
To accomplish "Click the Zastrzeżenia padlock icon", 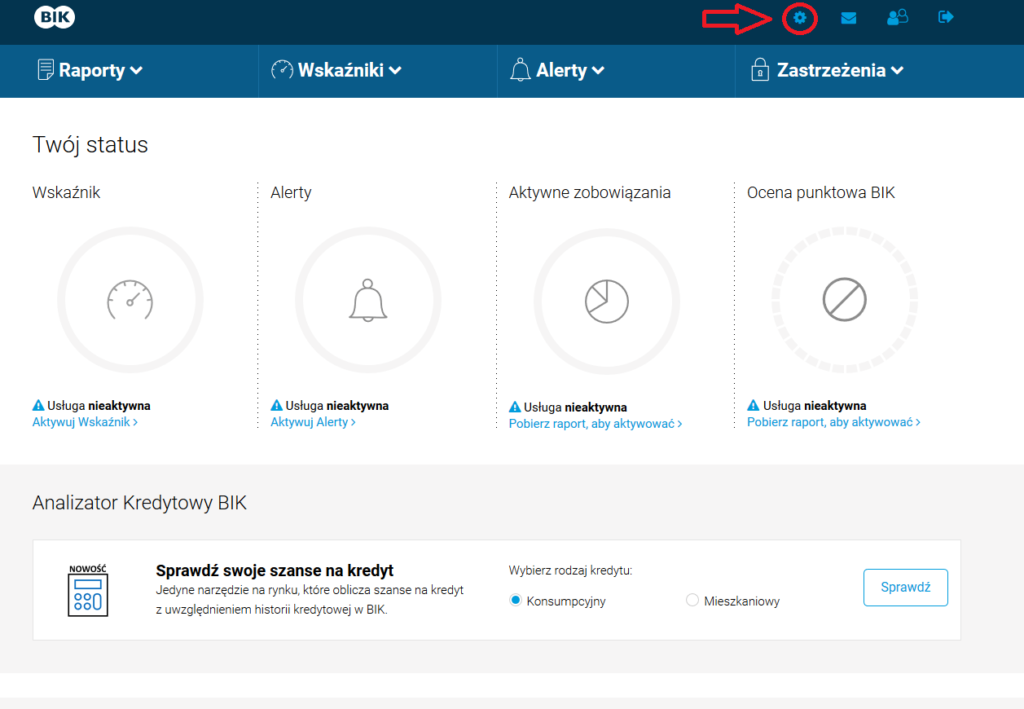I will (x=760, y=69).
